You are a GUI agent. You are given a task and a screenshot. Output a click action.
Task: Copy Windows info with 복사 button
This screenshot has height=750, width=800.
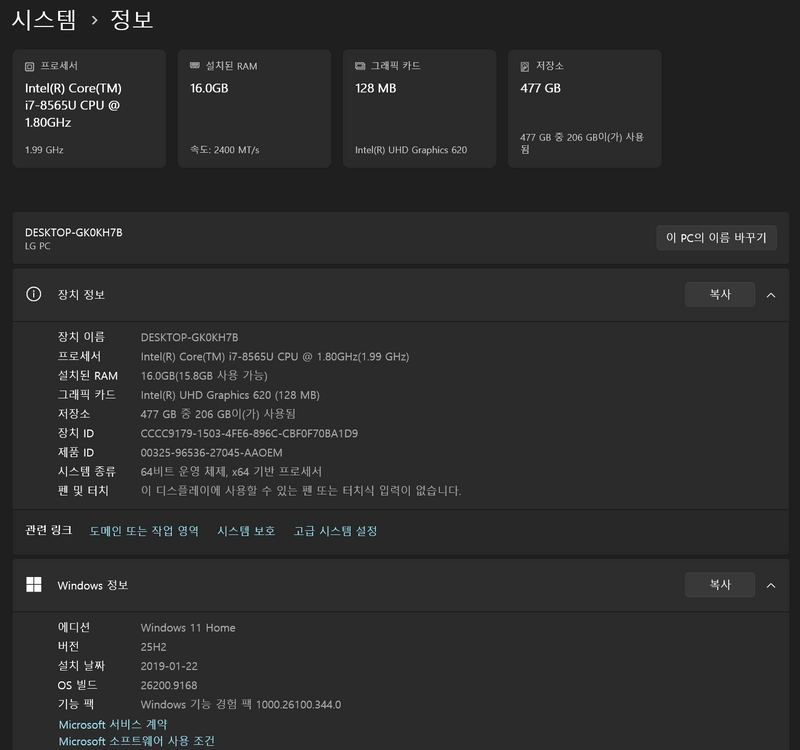[720, 585]
